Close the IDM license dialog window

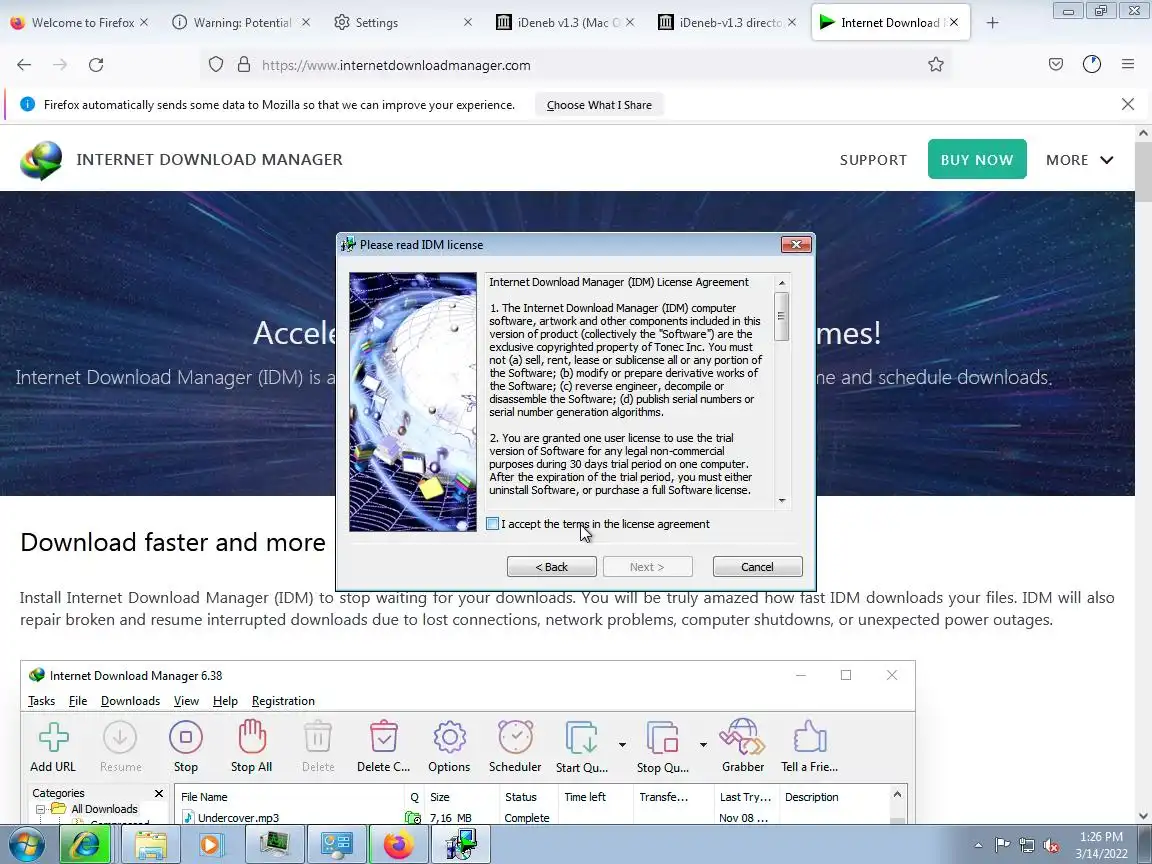pyautogui.click(x=796, y=245)
